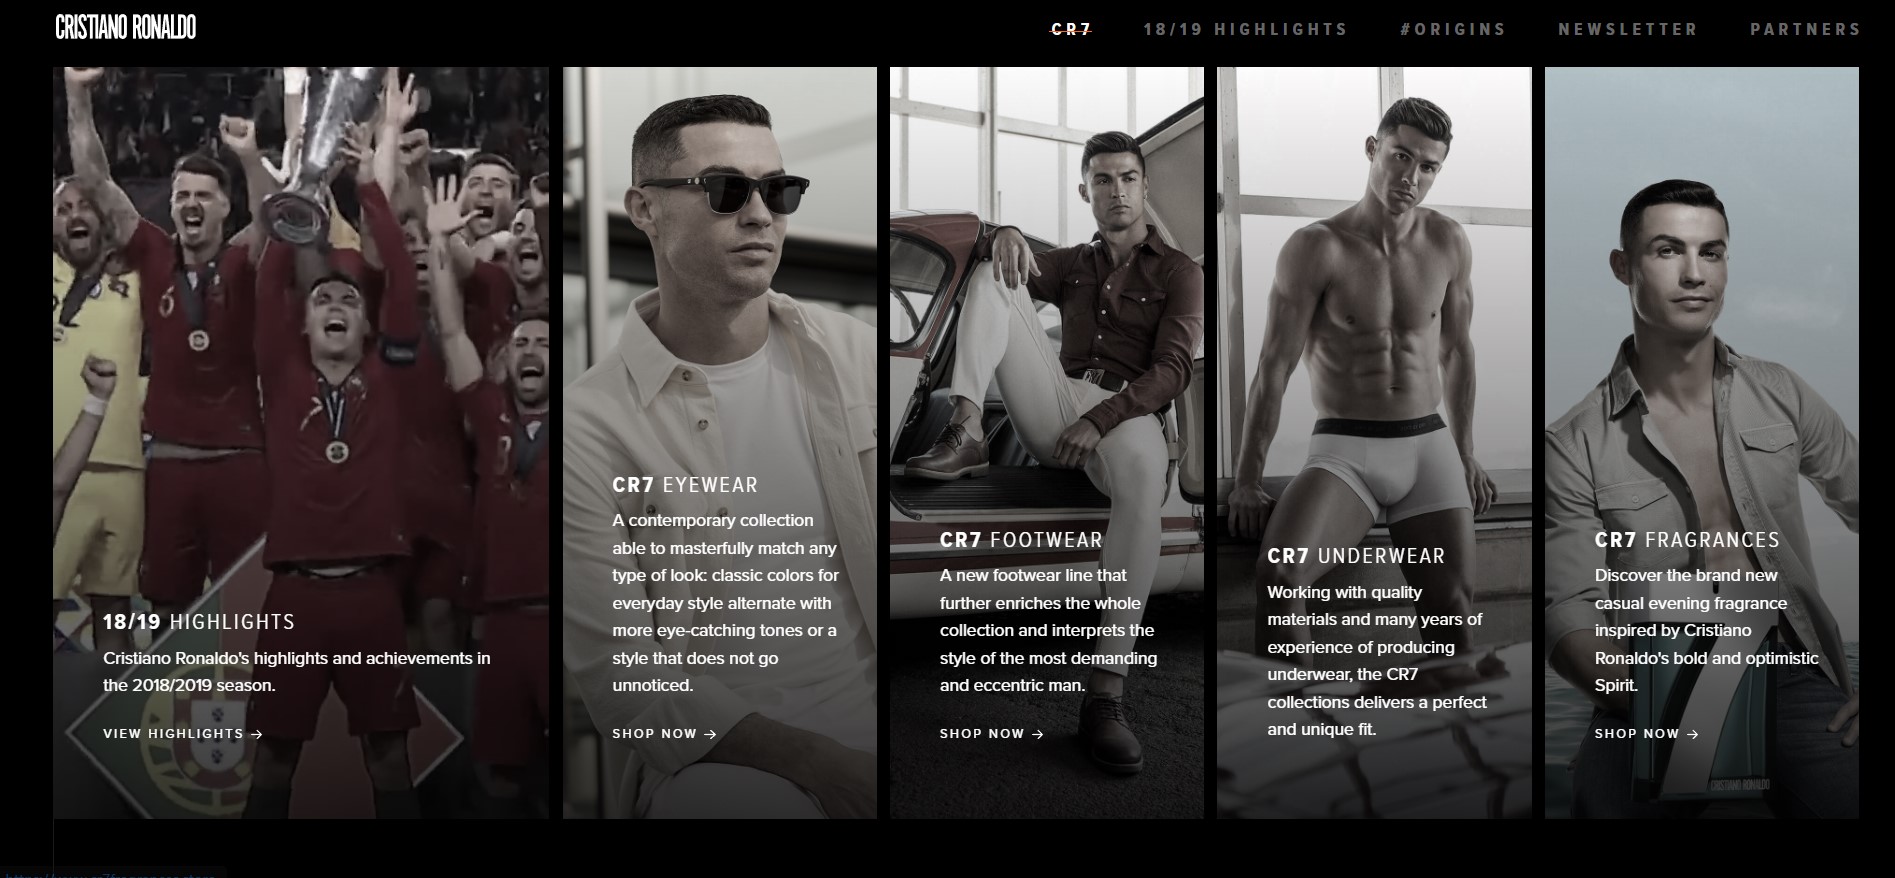
Task: Open the CR7 Fragrances heading
Action: 1687,540
